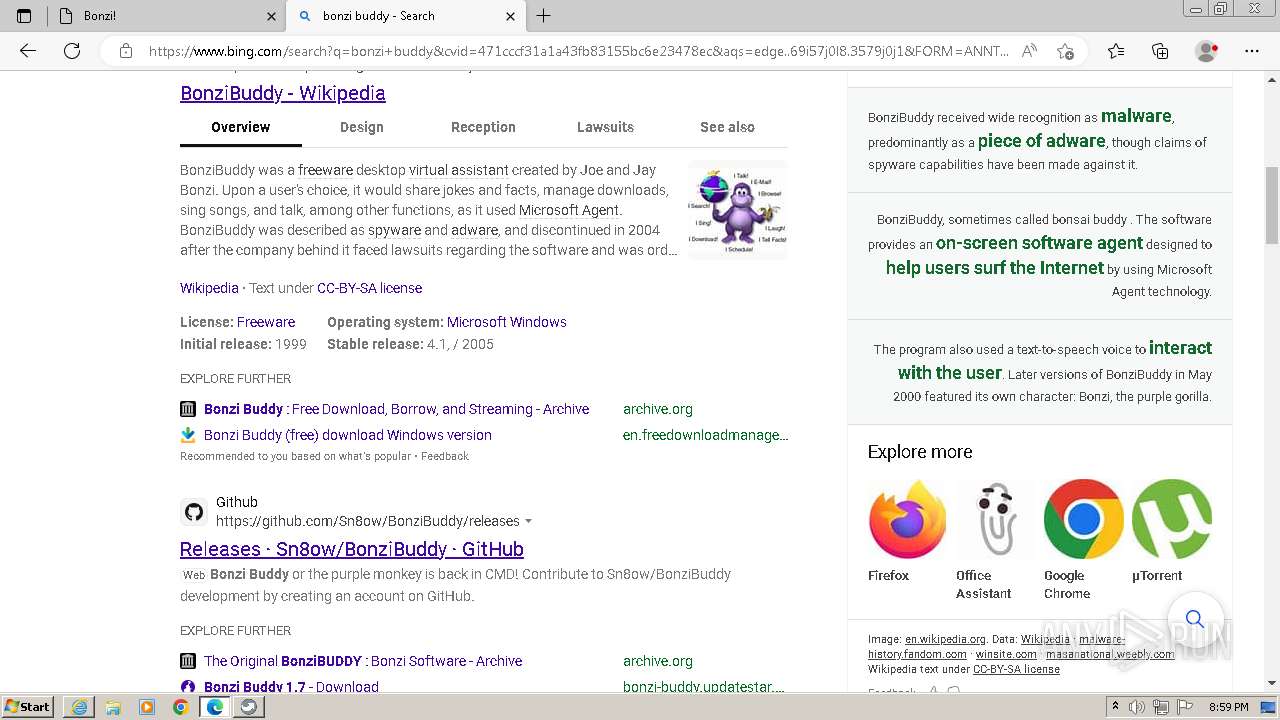Click the taskbar clock 8:59 PM
1280x720 pixels.
click(x=1229, y=707)
